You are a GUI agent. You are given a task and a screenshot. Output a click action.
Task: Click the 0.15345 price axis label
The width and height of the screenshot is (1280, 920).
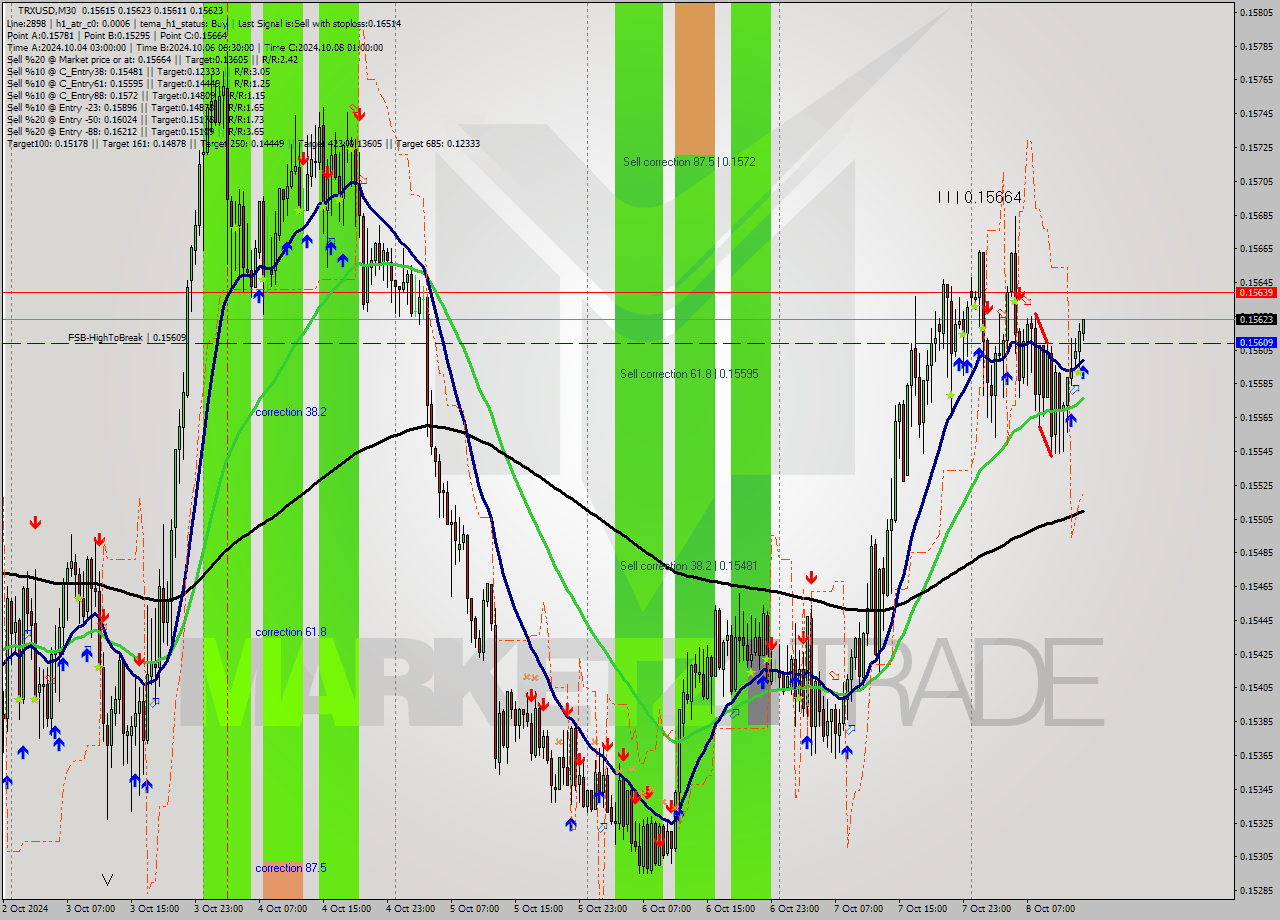tap(1256, 789)
